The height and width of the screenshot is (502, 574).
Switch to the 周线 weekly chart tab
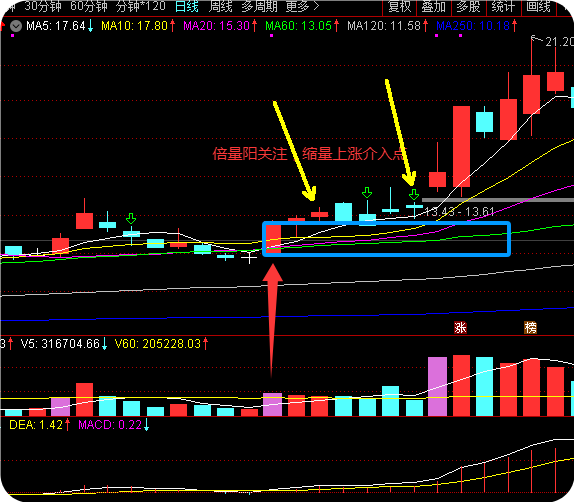(x=220, y=6)
